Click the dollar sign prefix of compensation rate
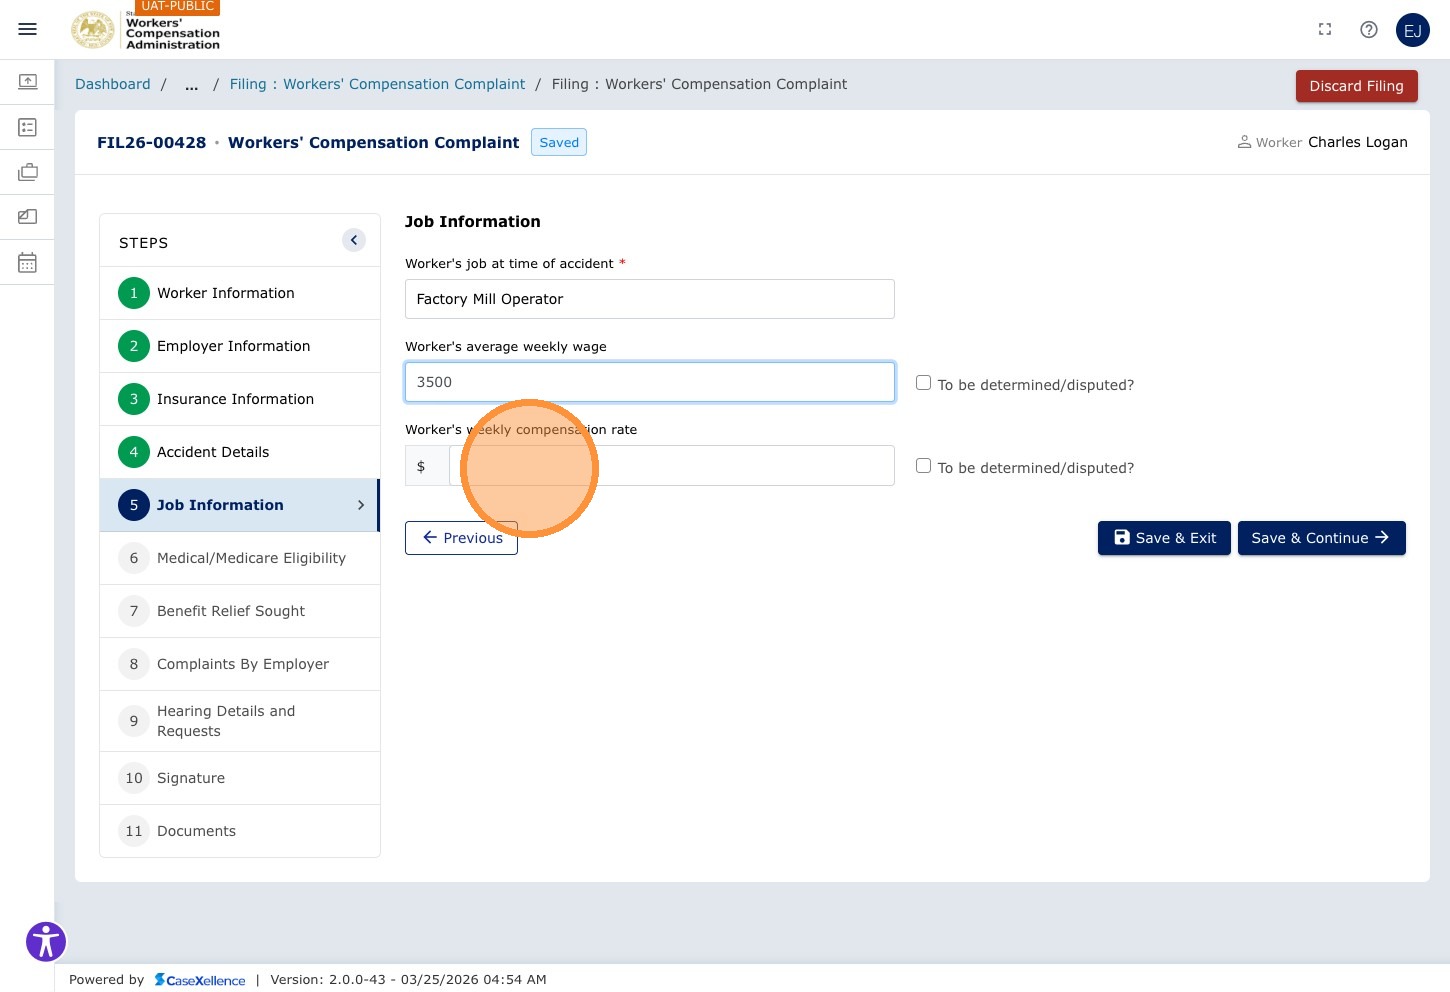The image size is (1450, 992). pyautogui.click(x=427, y=466)
